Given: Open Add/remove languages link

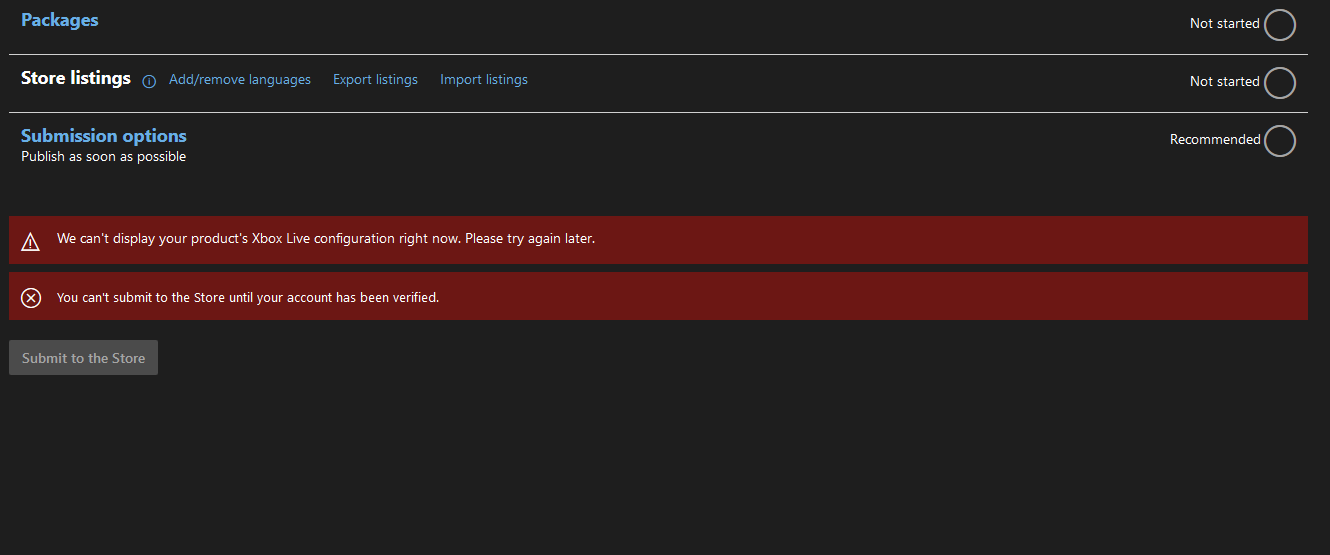Looking at the screenshot, I should click(x=240, y=80).
